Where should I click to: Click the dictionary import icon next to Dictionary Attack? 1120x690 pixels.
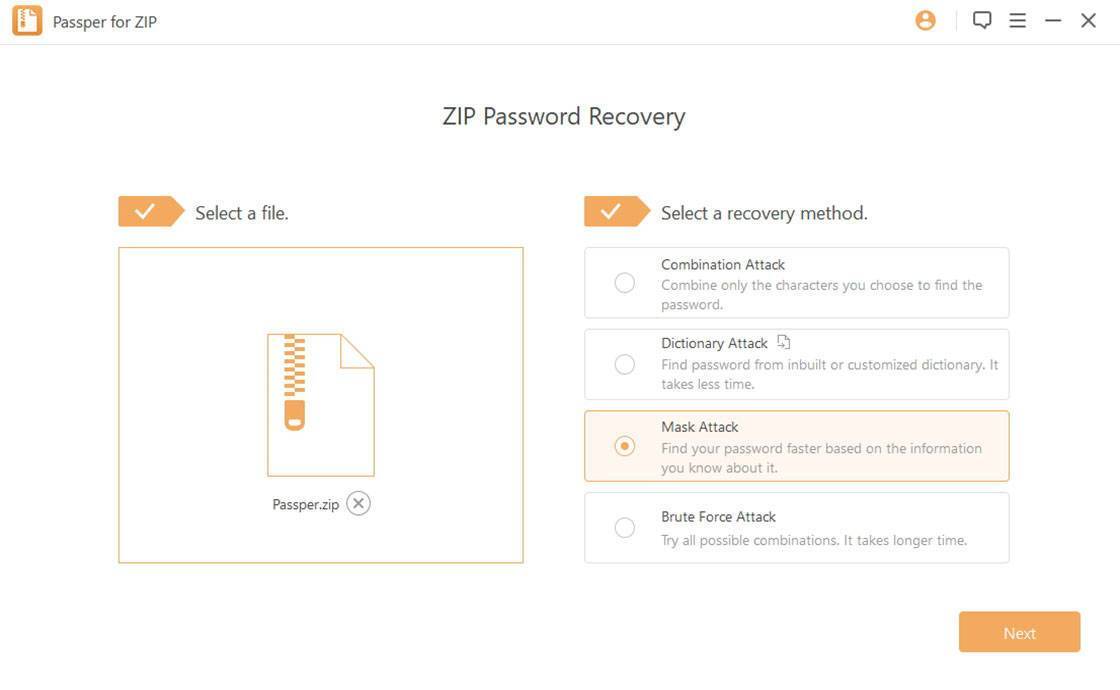(x=784, y=342)
